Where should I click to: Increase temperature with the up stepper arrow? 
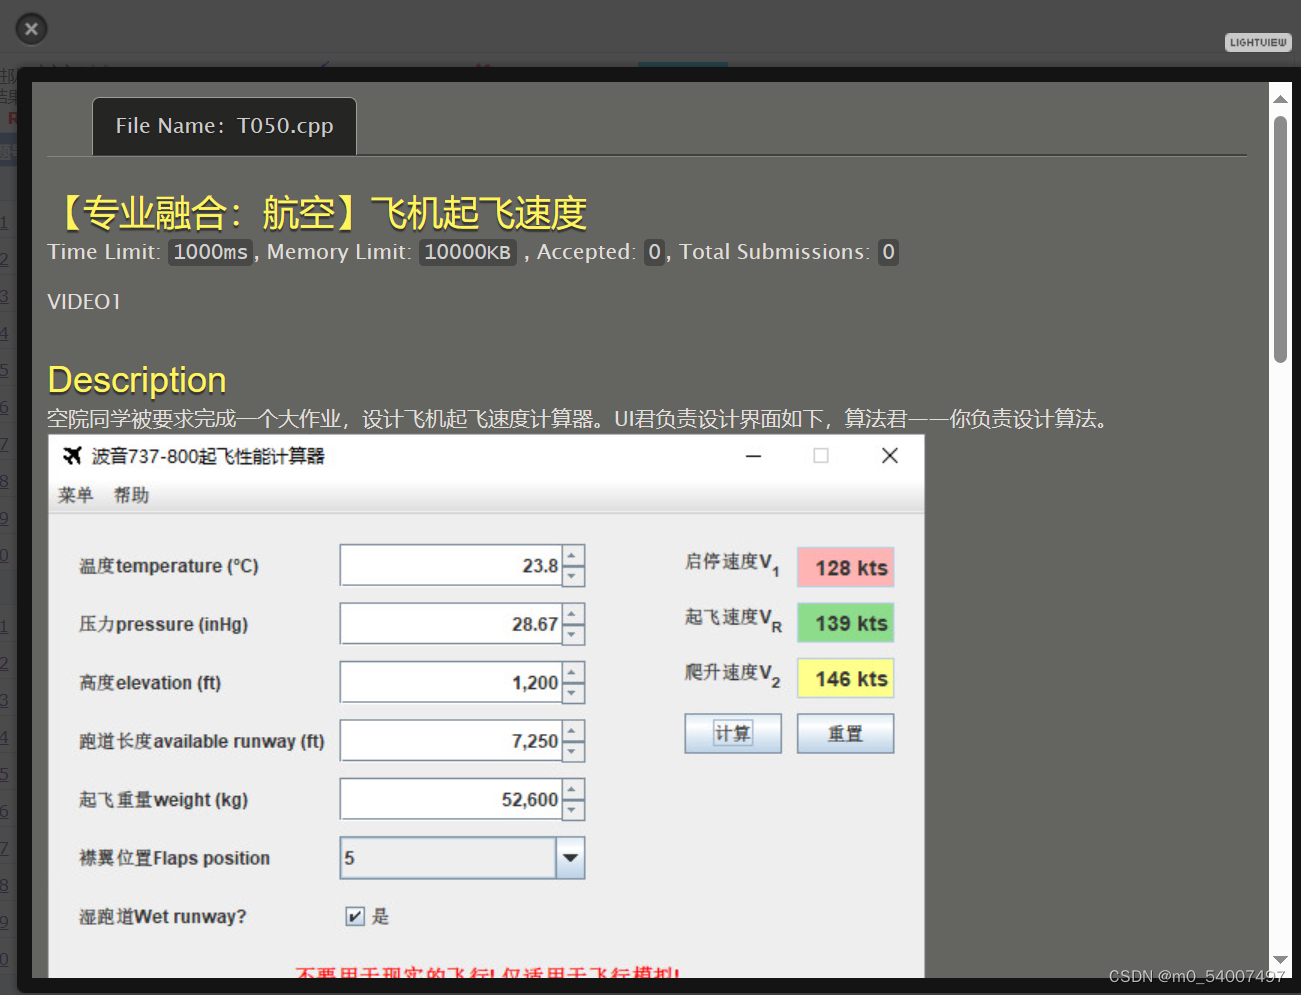[x=573, y=556]
